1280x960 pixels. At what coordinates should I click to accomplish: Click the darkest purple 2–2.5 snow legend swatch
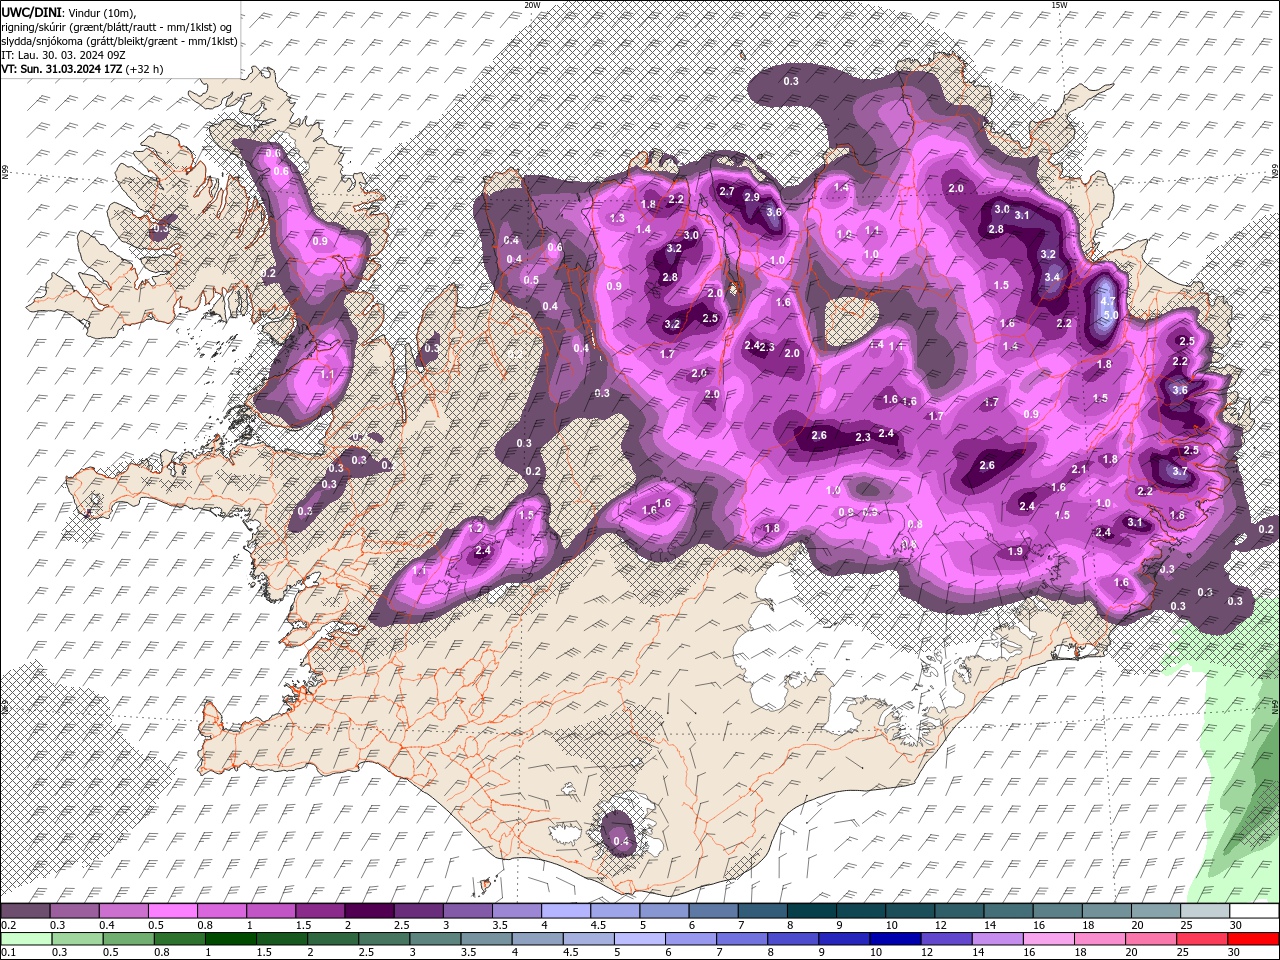click(x=369, y=911)
